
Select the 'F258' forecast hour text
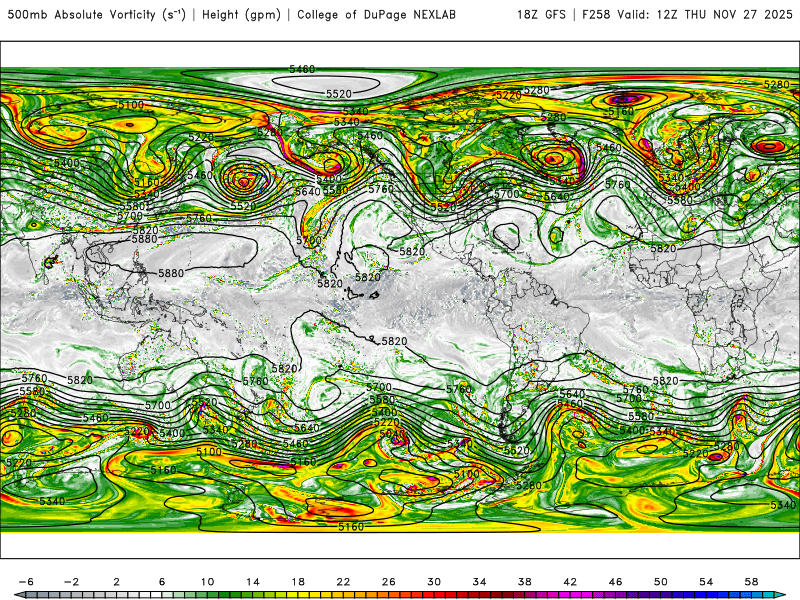tap(596, 15)
